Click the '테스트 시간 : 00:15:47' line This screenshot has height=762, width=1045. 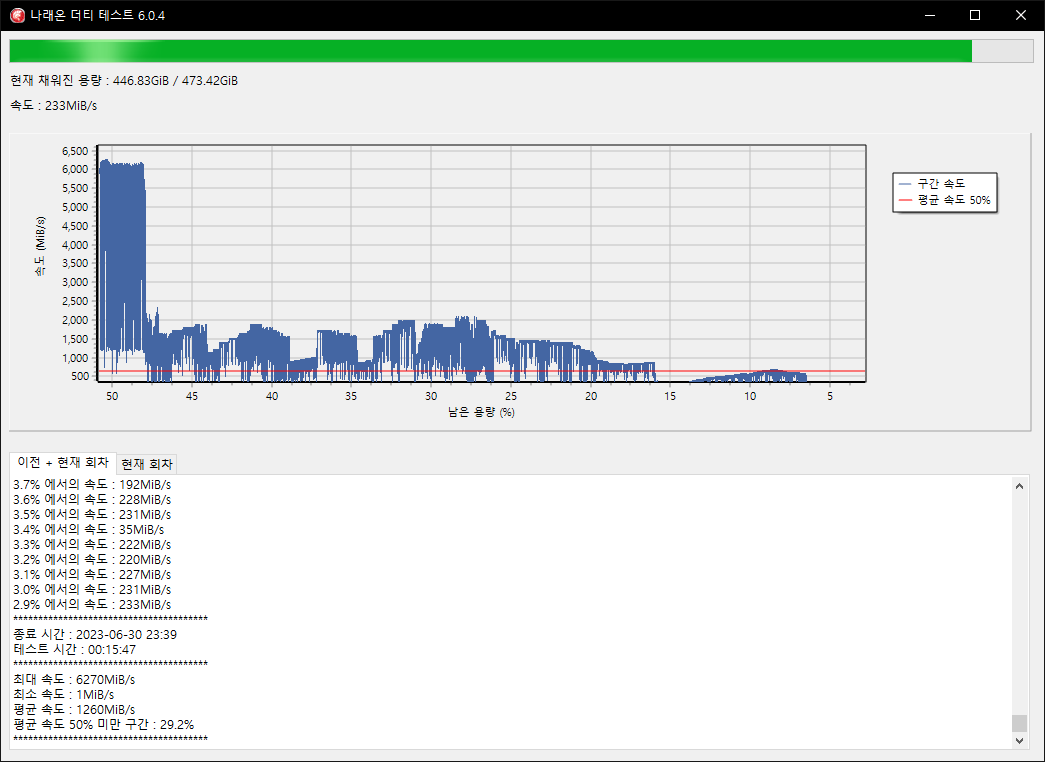75,649
